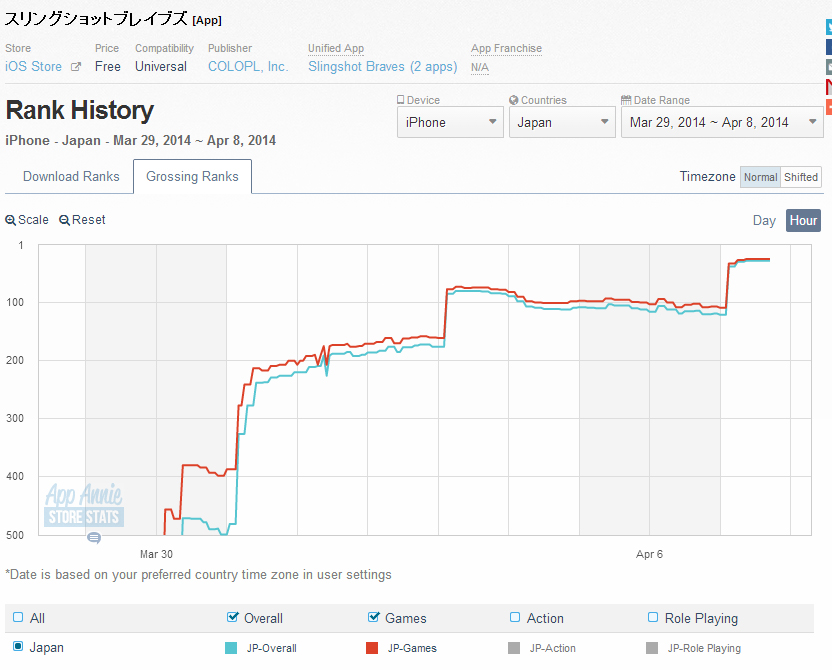Uncheck the Overall checkbox
Screen dimensions: 832x670
tap(232, 617)
